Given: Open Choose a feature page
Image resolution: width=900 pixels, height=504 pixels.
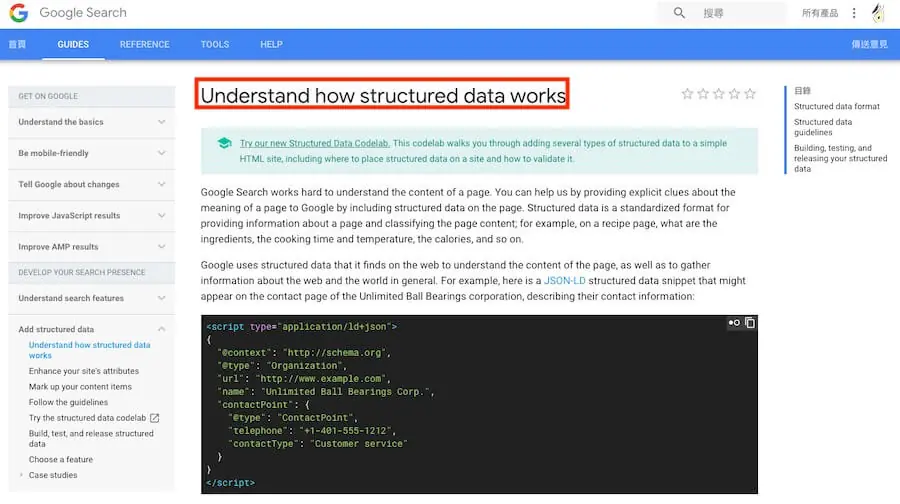Looking at the screenshot, I should tap(61, 459).
